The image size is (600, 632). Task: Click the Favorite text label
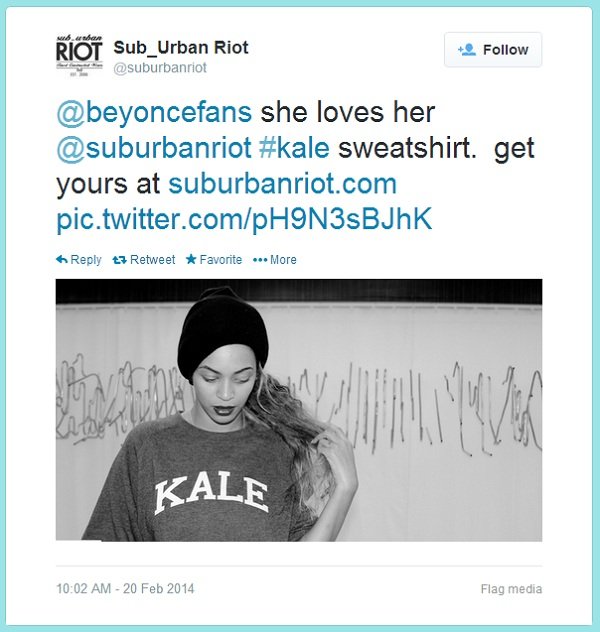pos(221,260)
